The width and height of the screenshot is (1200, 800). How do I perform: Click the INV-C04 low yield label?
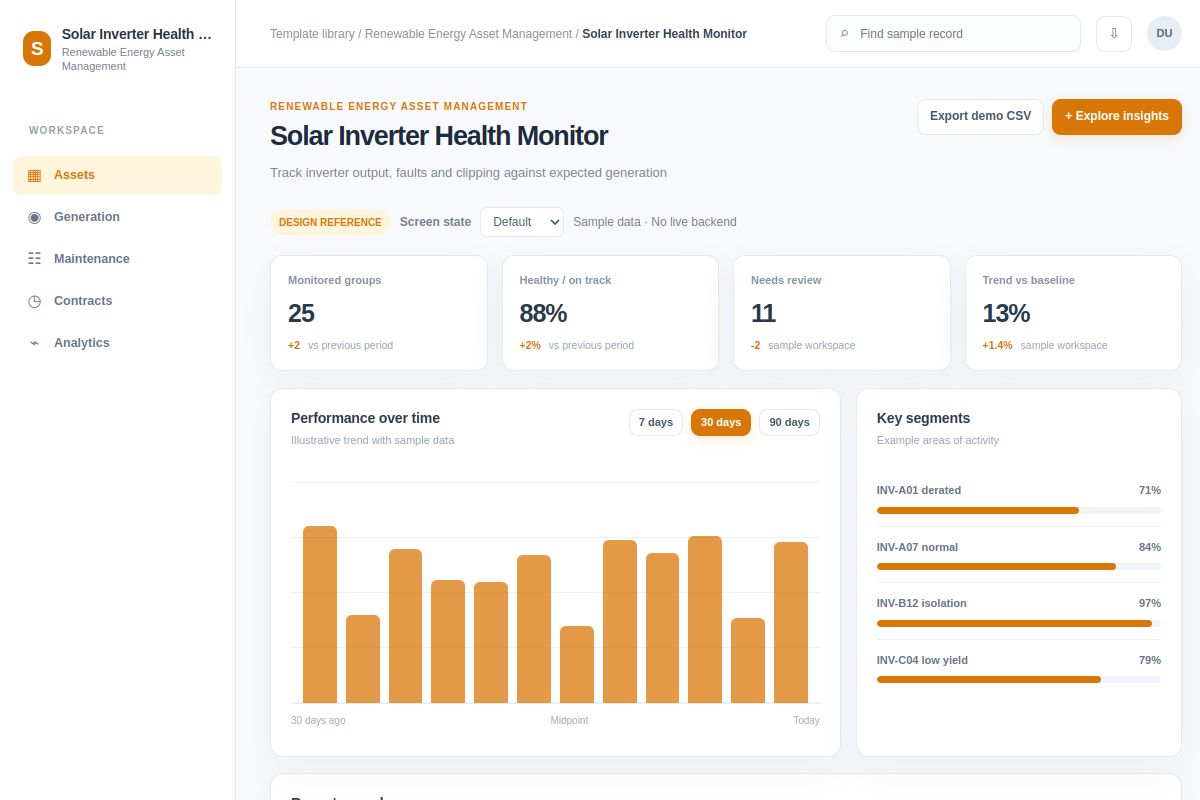pos(922,660)
